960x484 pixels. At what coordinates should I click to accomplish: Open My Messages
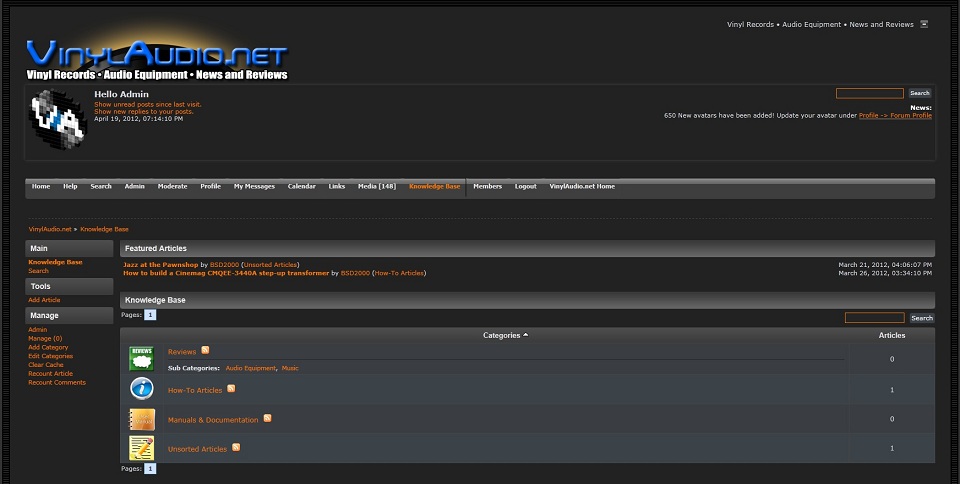click(254, 186)
